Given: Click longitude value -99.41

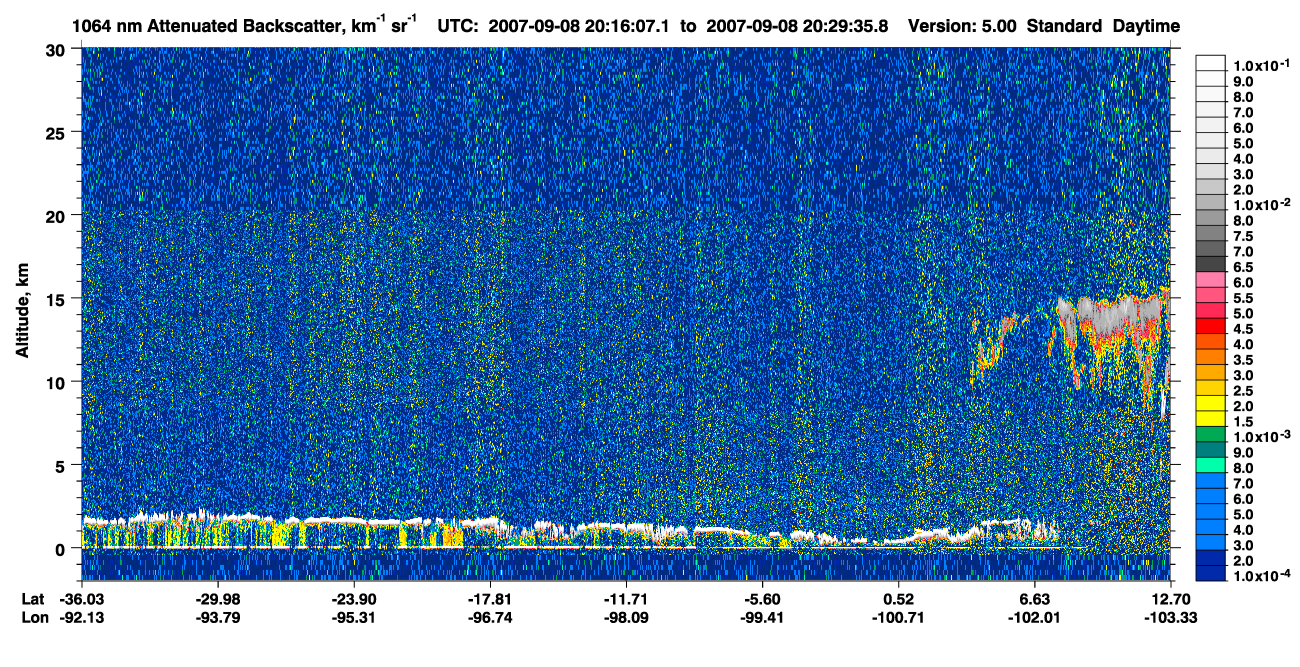Looking at the screenshot, I should tap(762, 617).
